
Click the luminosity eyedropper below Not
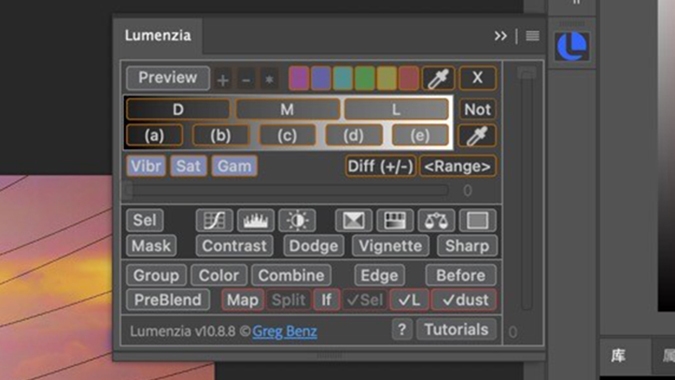click(x=477, y=136)
